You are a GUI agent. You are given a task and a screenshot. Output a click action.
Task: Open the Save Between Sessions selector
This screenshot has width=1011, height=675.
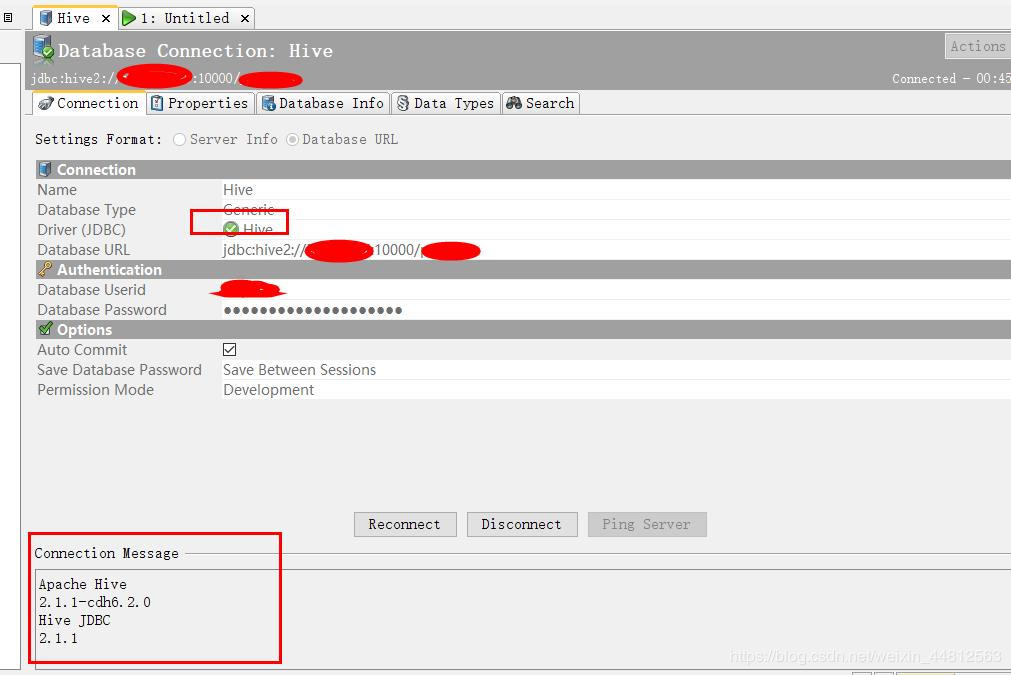[299, 370]
